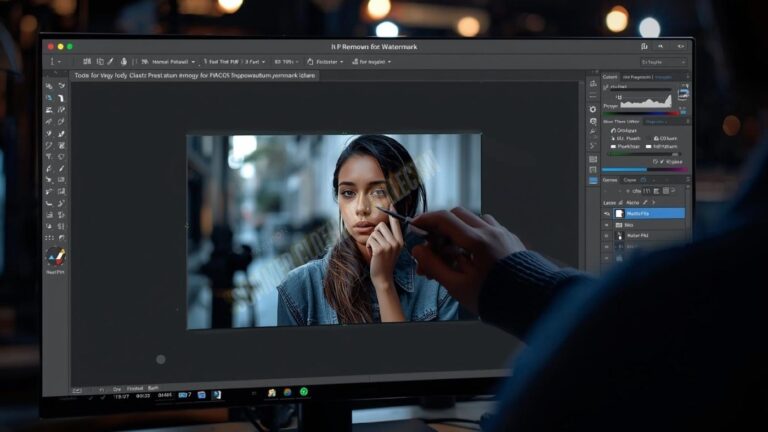The height and width of the screenshot is (432, 768).
Task: Click the three-dots icon in the toolbox
Action: click(49, 238)
